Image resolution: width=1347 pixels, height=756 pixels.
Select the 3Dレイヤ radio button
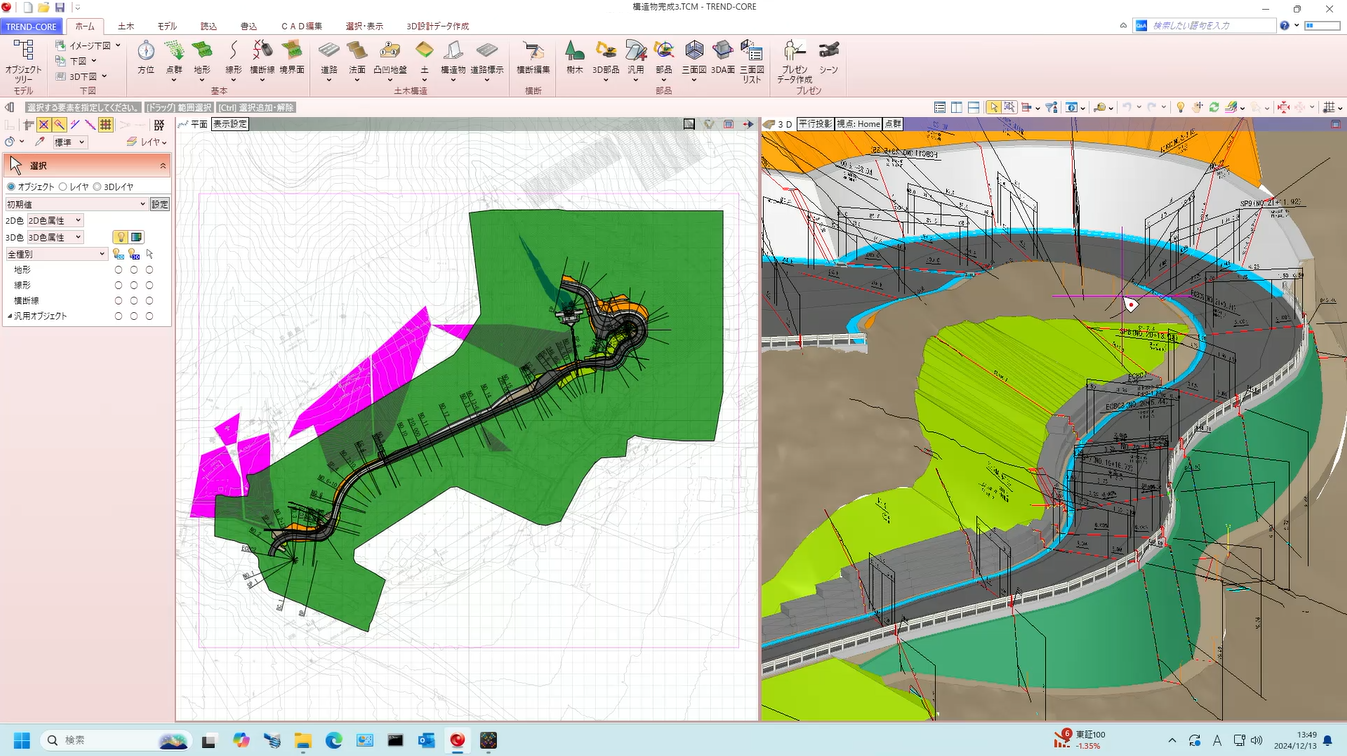tap(98, 187)
